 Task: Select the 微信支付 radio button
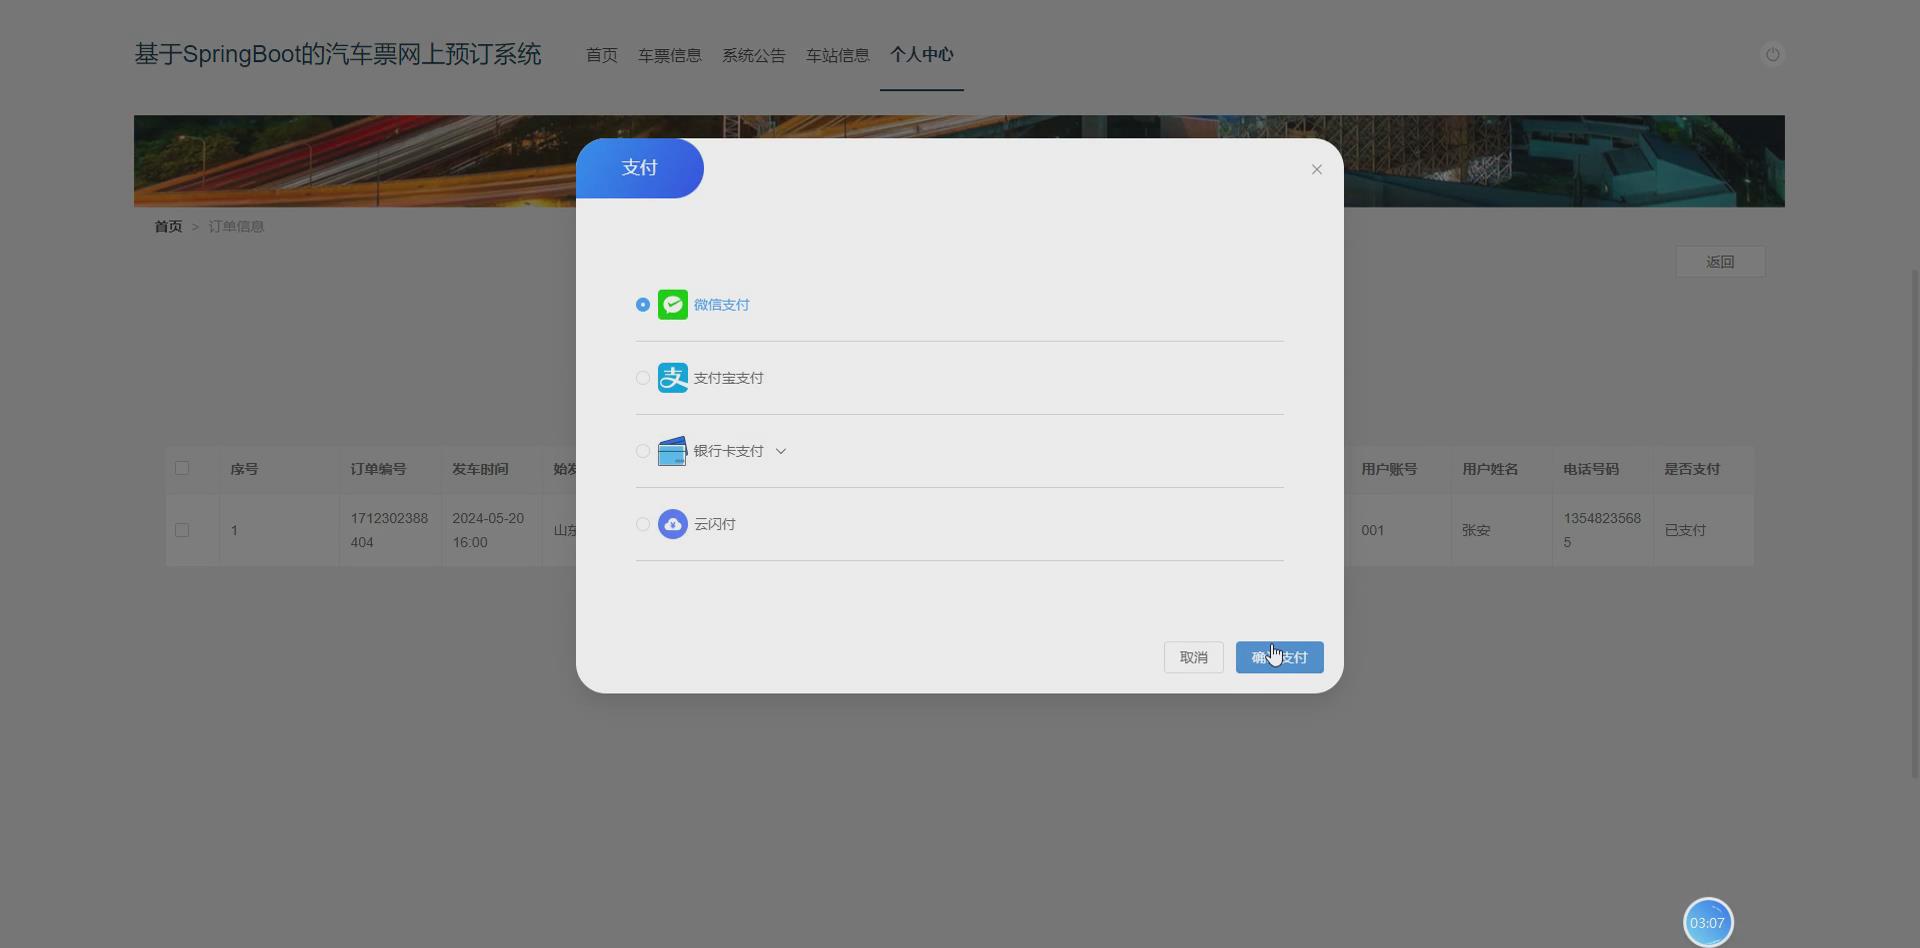tap(642, 304)
